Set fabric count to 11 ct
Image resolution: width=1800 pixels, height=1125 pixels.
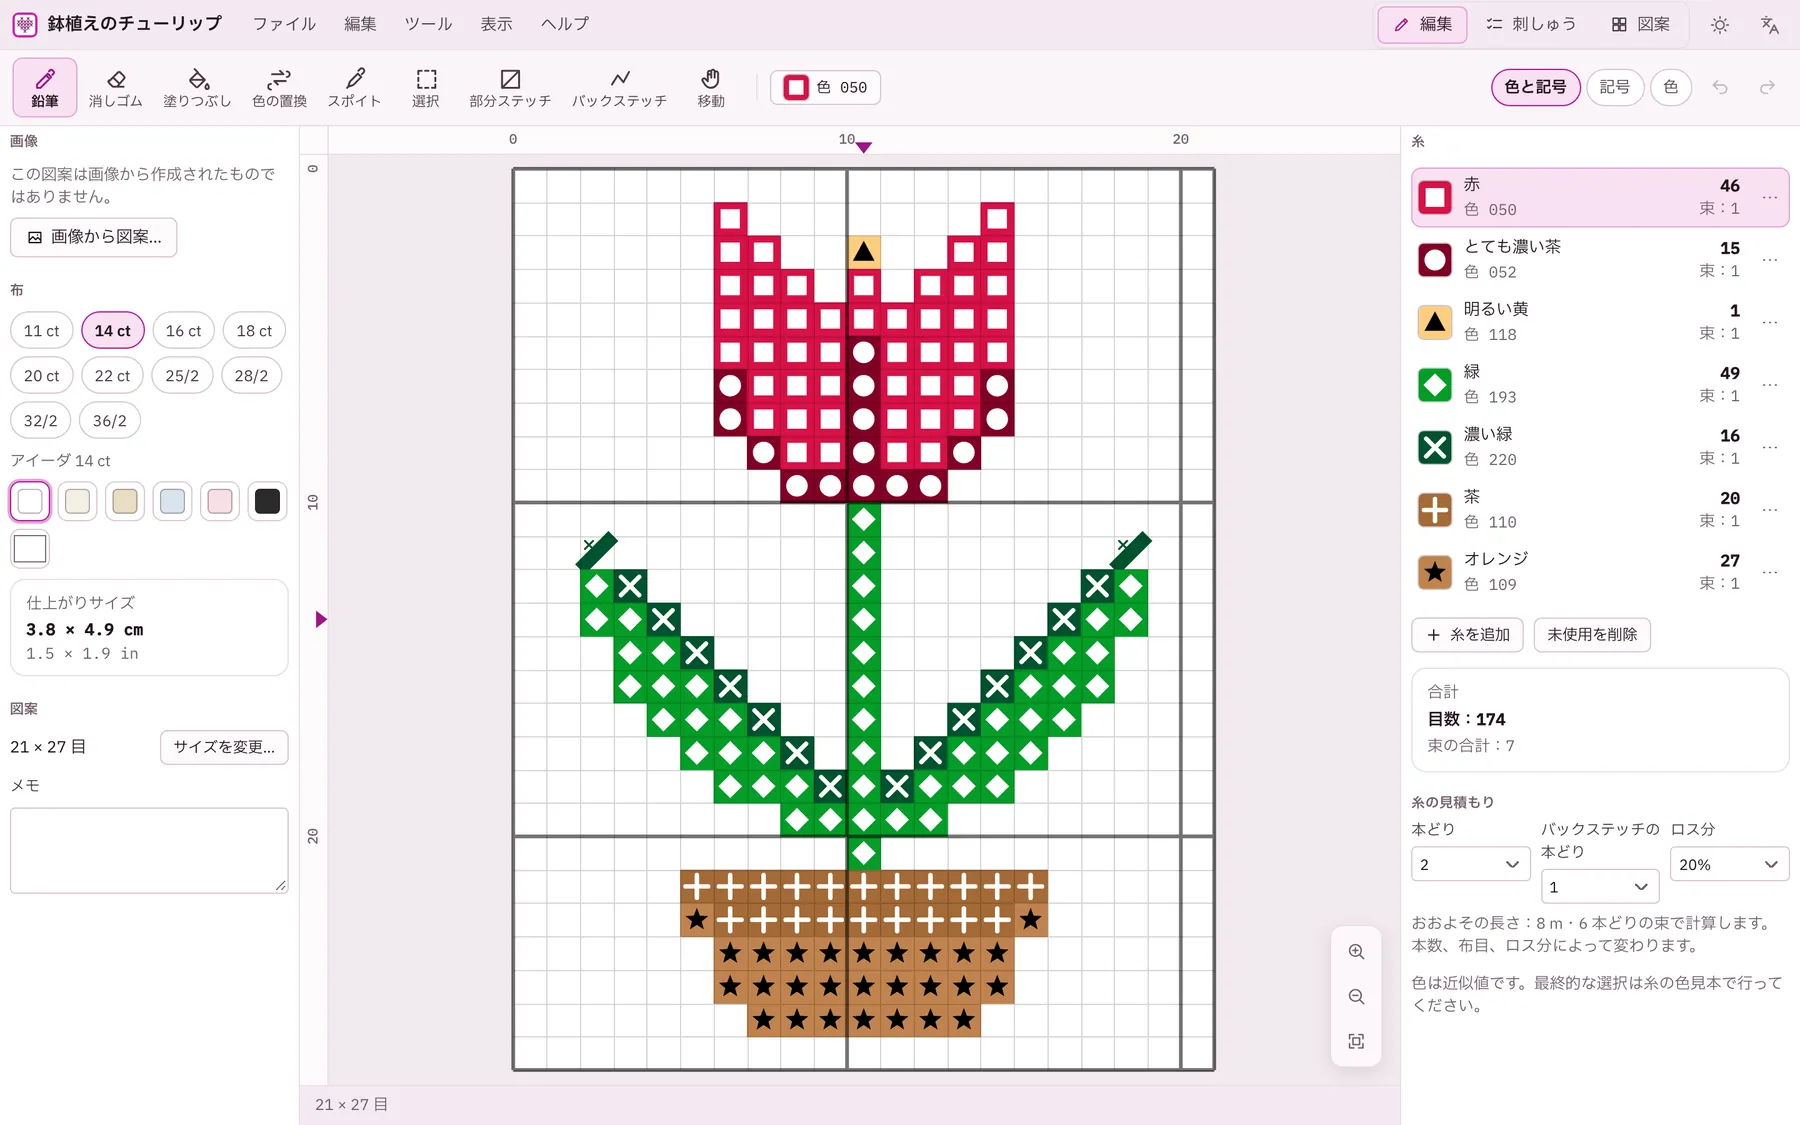(42, 331)
